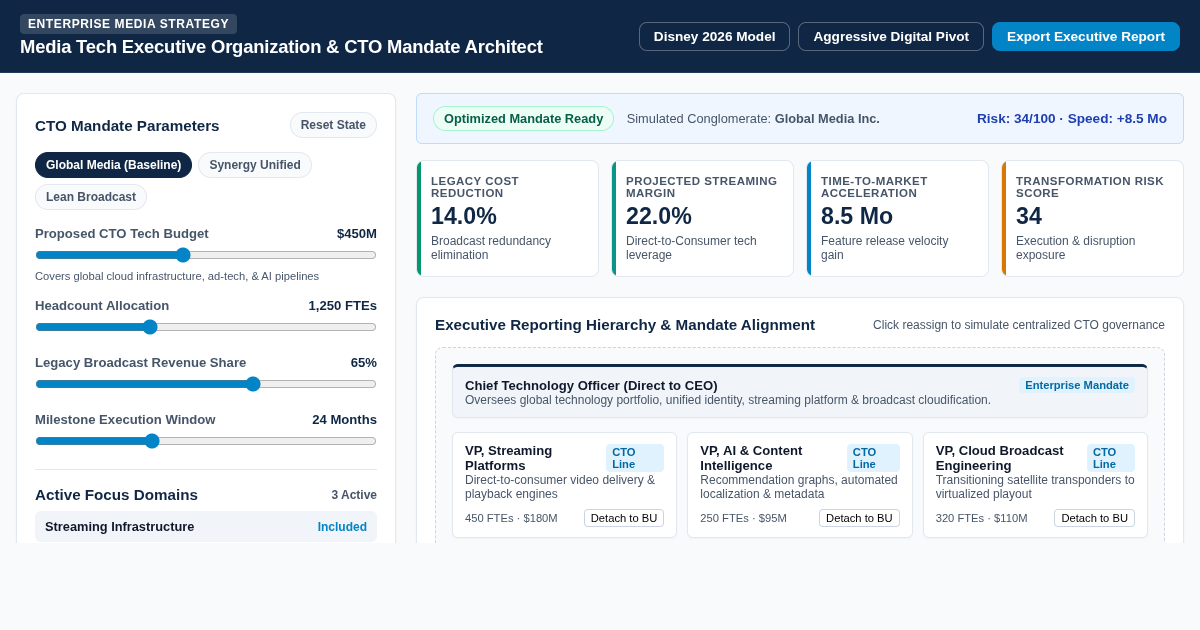The image size is (1200, 630).
Task: Click the Optimized Mandate Ready badge
Action: click(523, 118)
